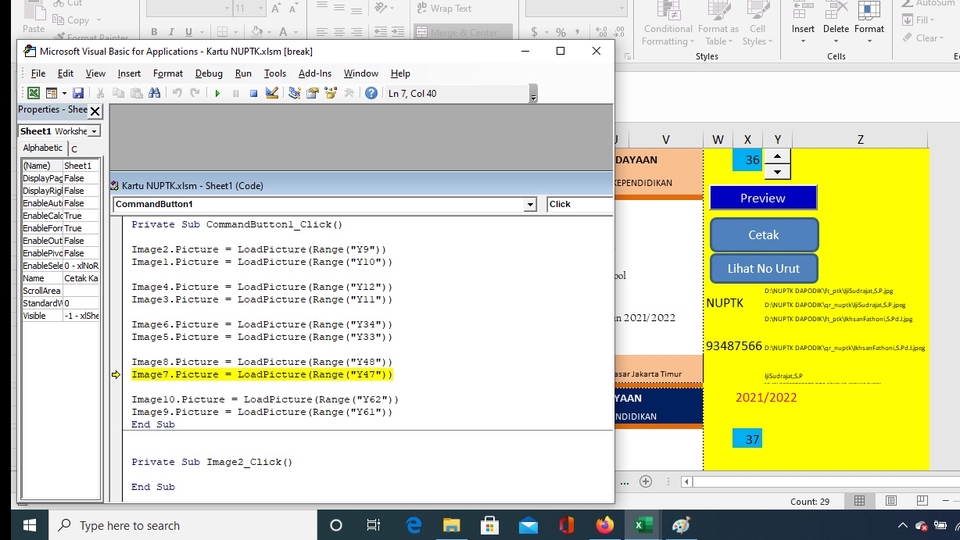Run the macro with the green play icon
The image size is (960, 540).
(217, 93)
